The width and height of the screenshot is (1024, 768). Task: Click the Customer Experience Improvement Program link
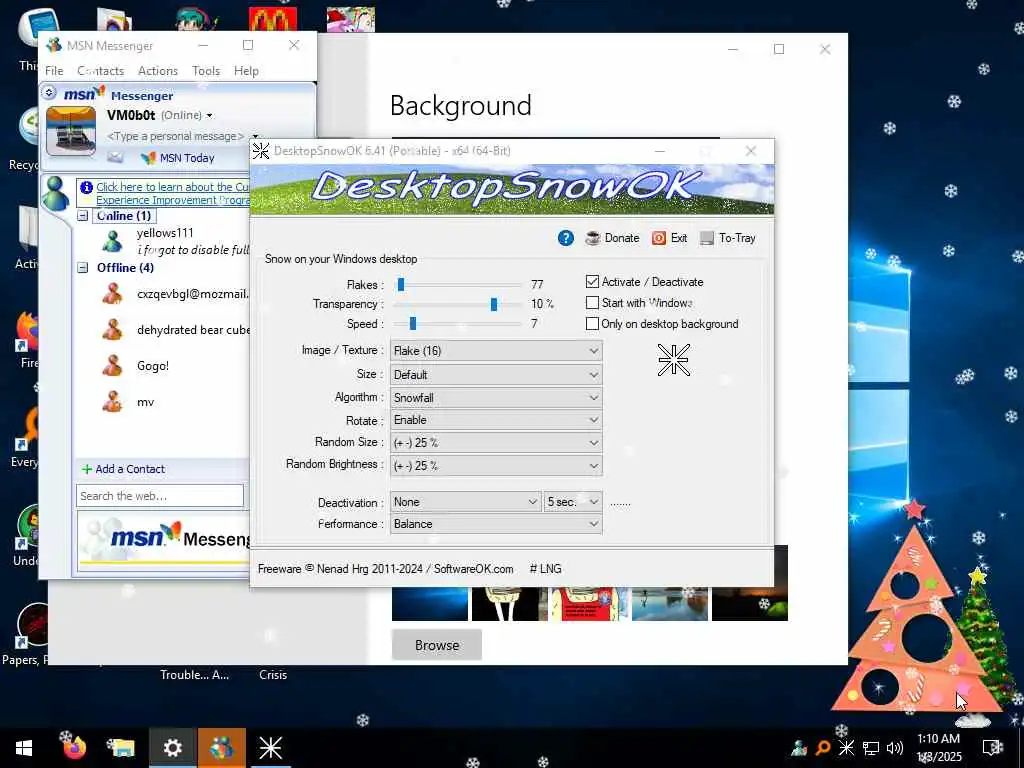(x=172, y=193)
